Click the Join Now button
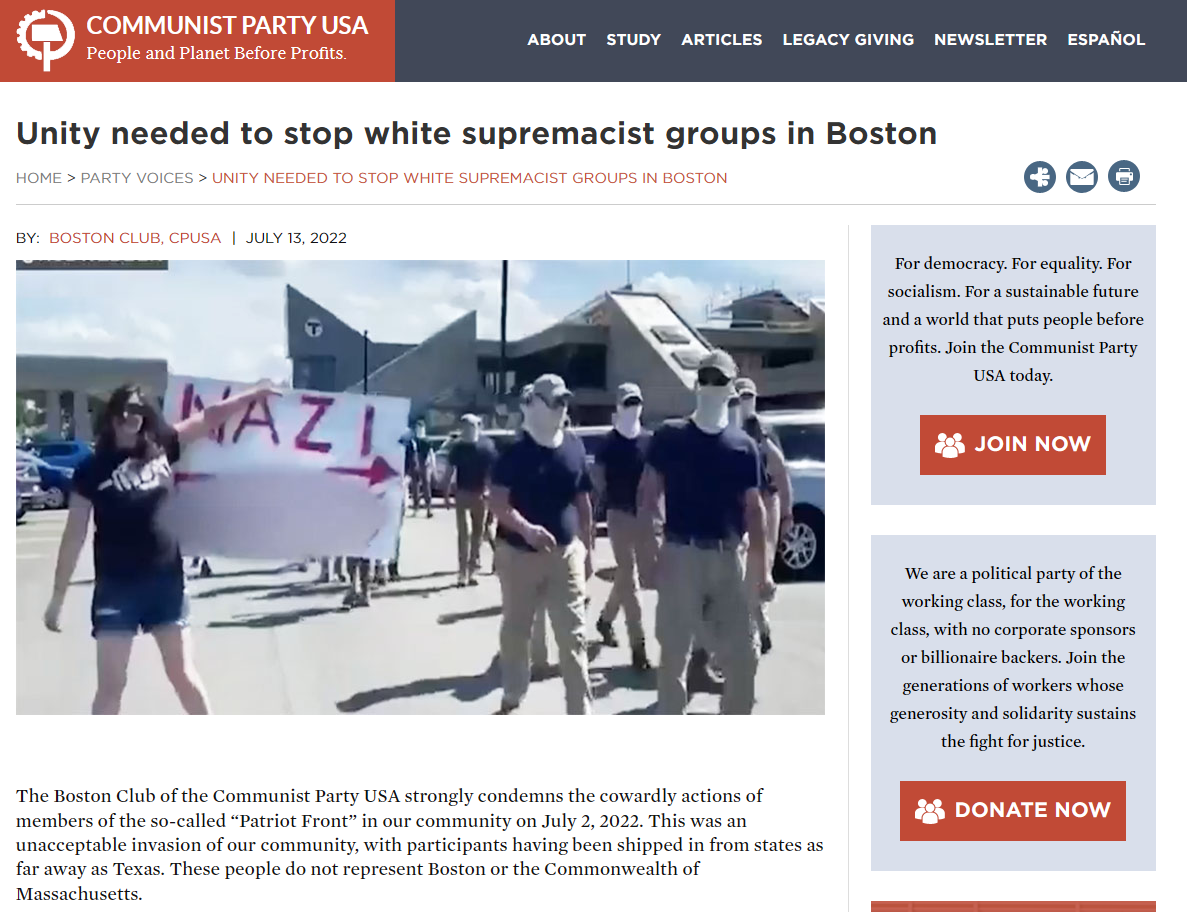Viewport: 1187px width, 912px height. click(1012, 444)
